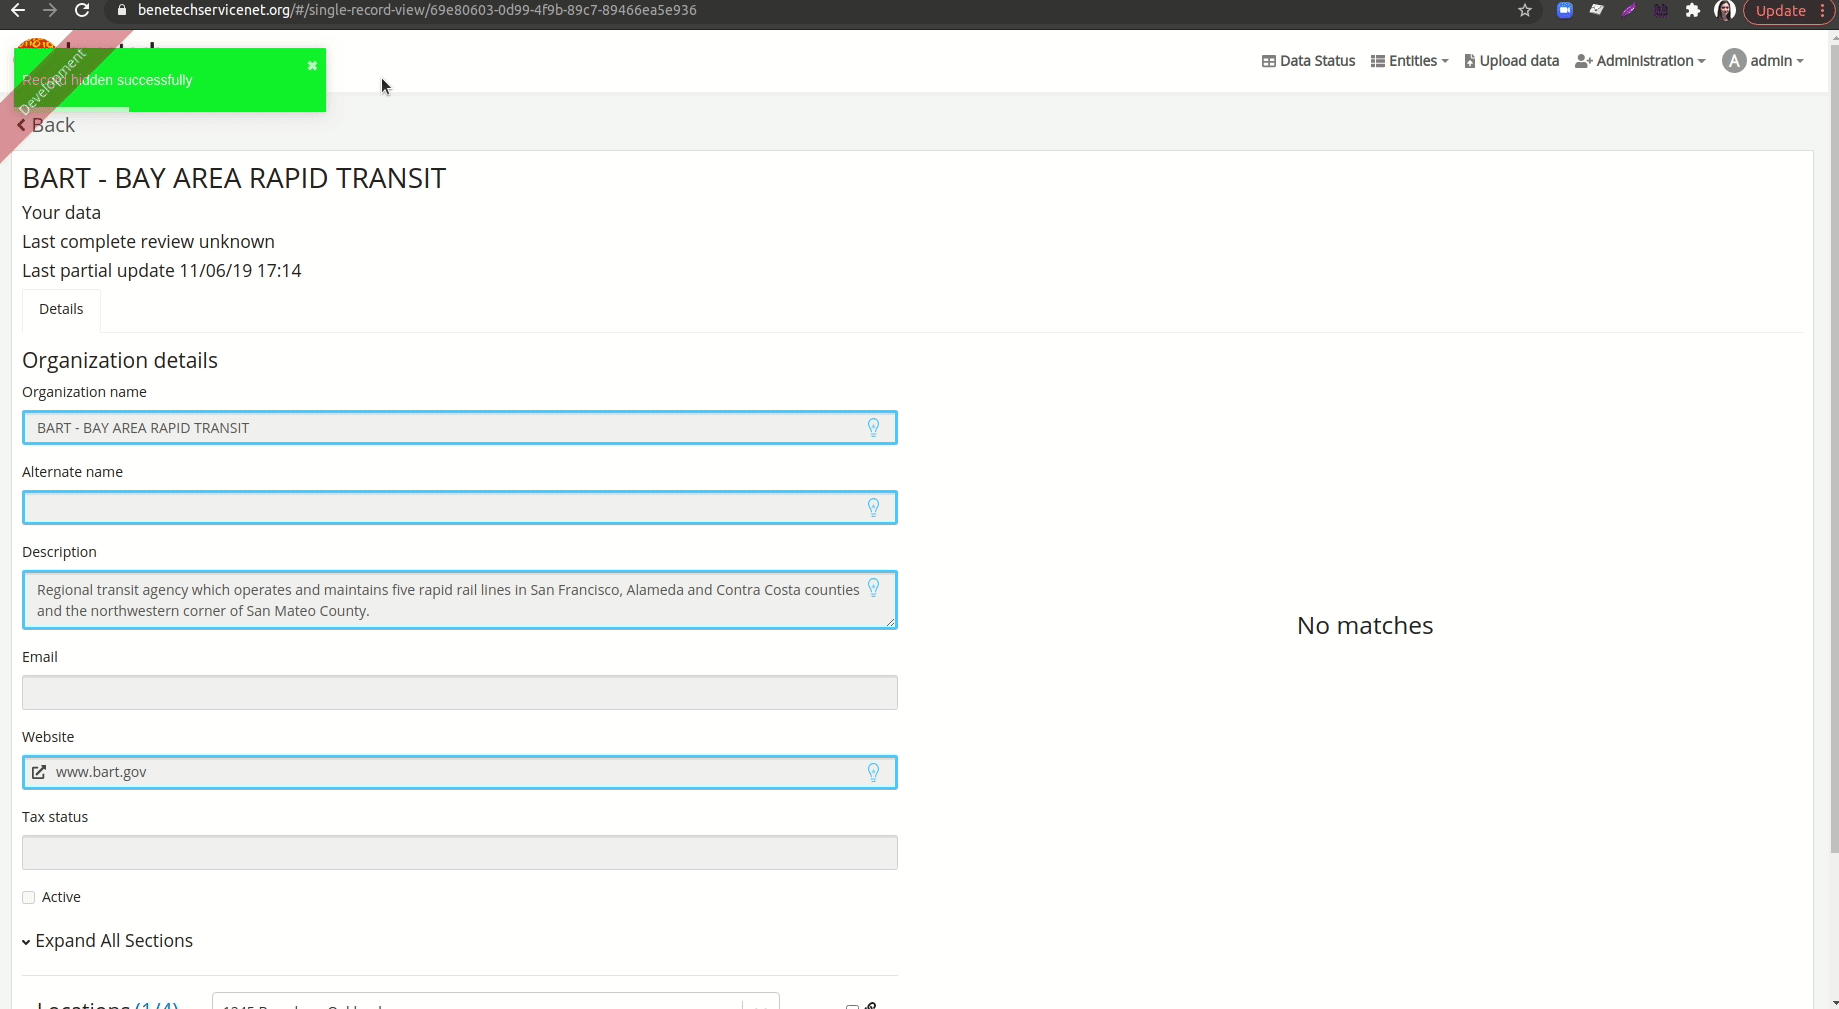This screenshot has width=1839, height=1009.
Task: Toggle the checkbox beside the Locations address
Action: pos(852,1005)
